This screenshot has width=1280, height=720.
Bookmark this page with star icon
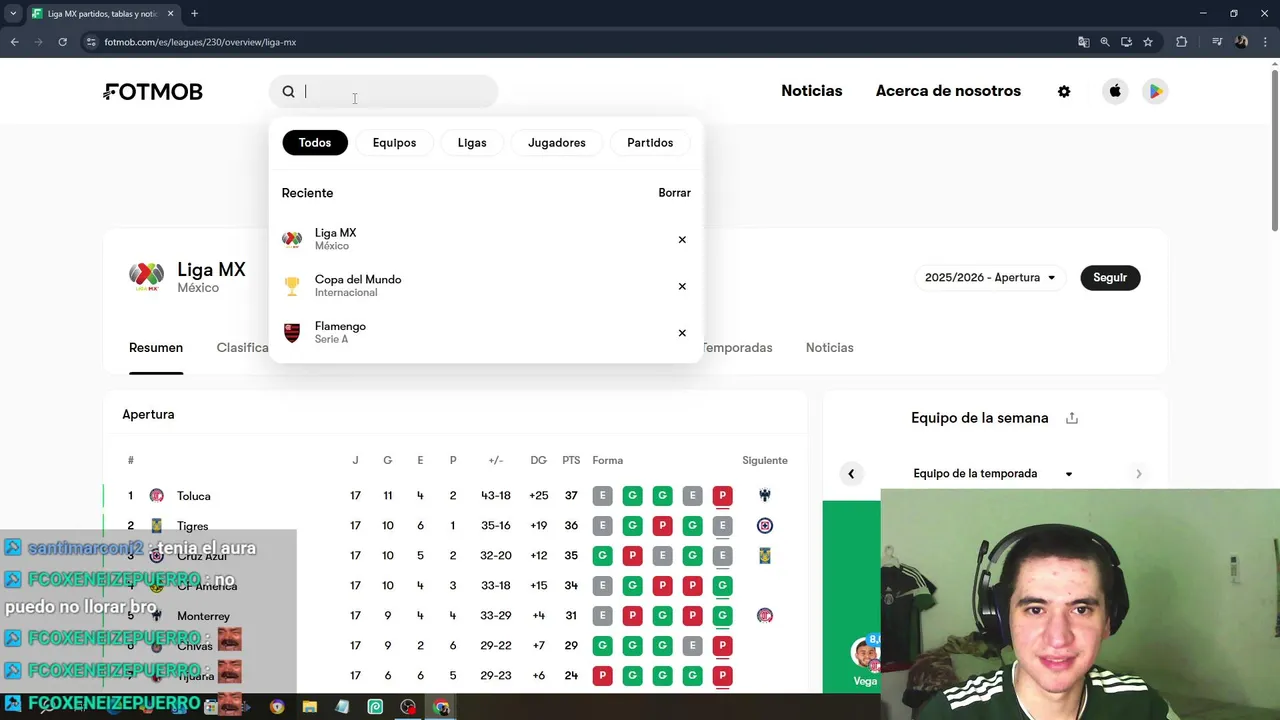[1148, 42]
